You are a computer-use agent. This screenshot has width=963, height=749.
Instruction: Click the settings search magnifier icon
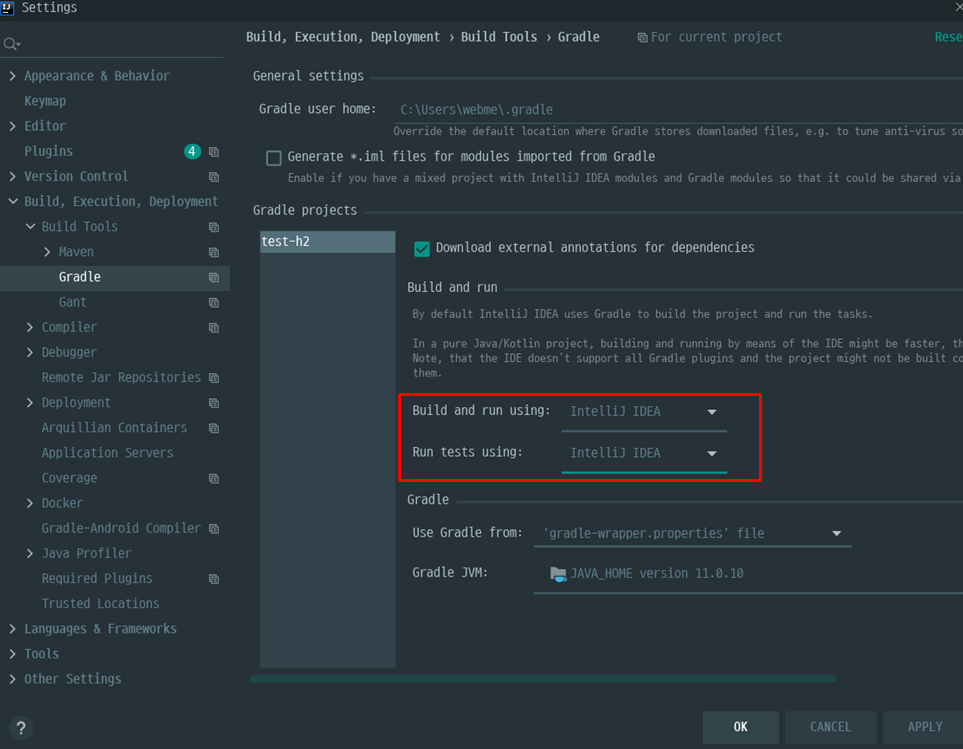click(x=11, y=44)
